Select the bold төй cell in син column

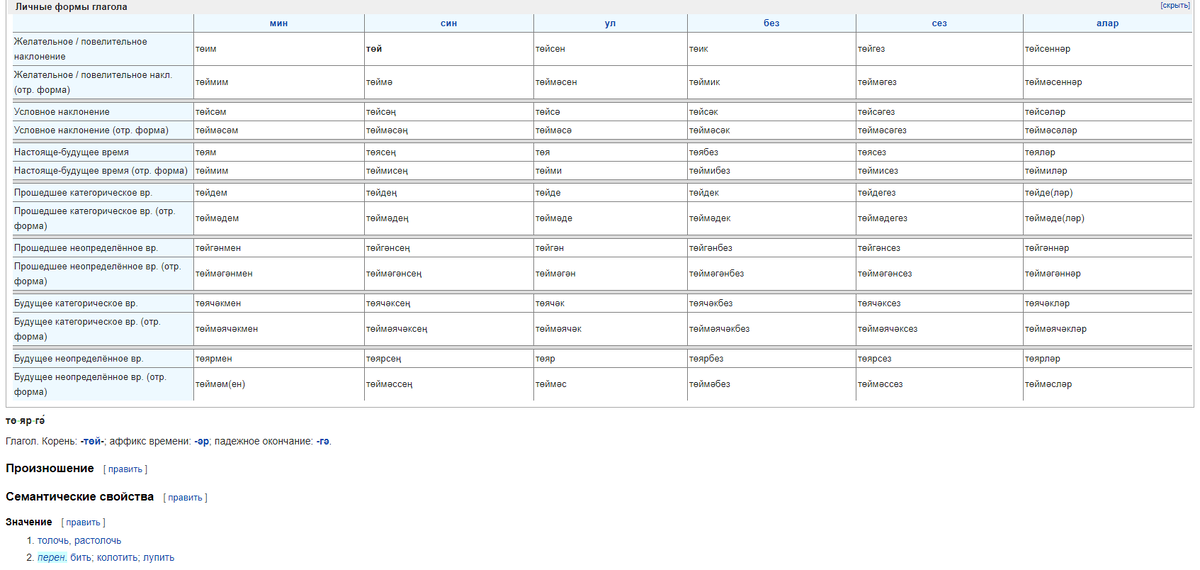376,48
